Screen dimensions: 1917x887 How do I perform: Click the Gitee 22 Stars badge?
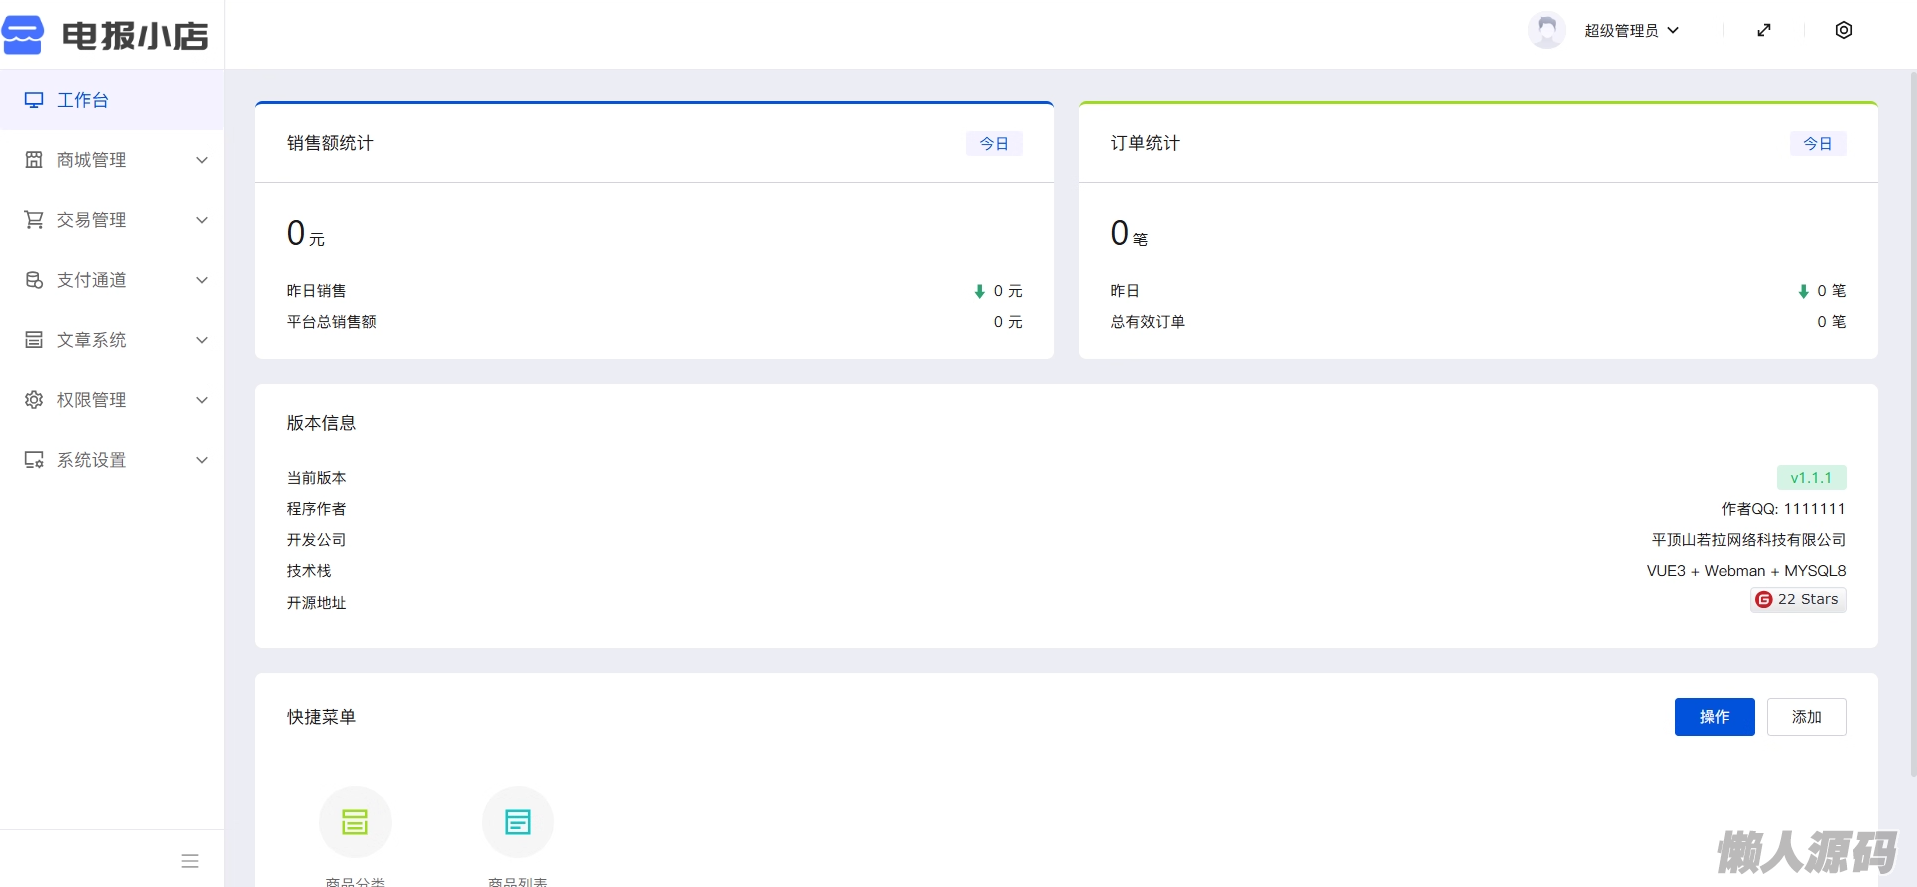coord(1798,599)
